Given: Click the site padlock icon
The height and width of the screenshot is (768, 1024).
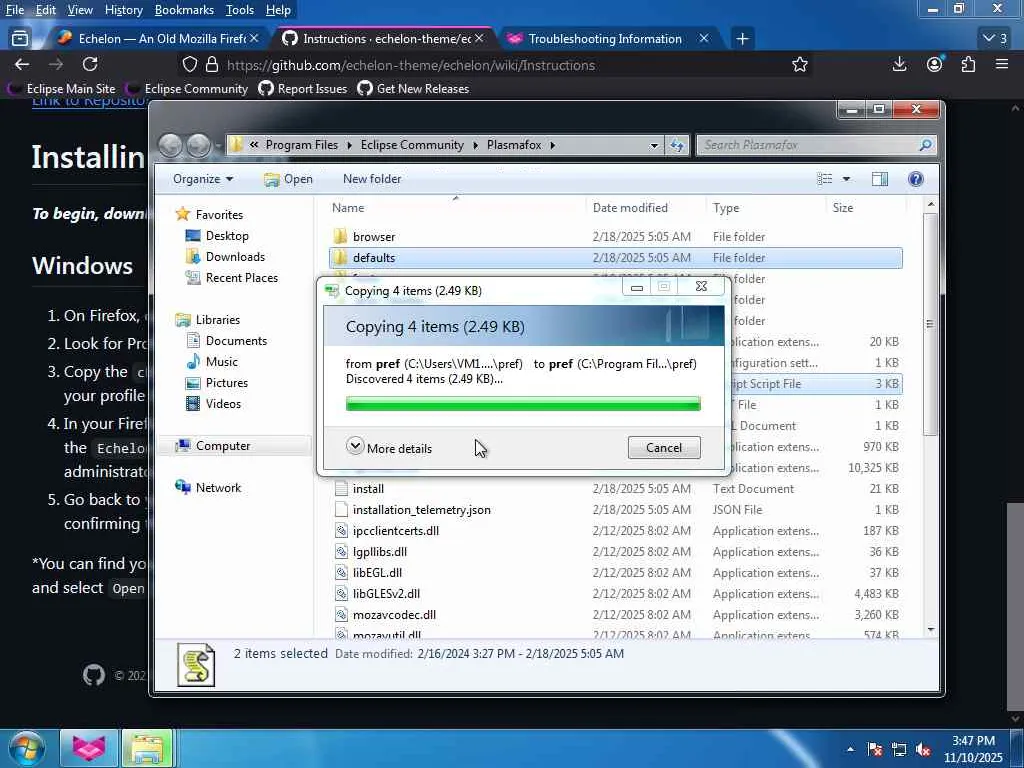Looking at the screenshot, I should point(212,65).
